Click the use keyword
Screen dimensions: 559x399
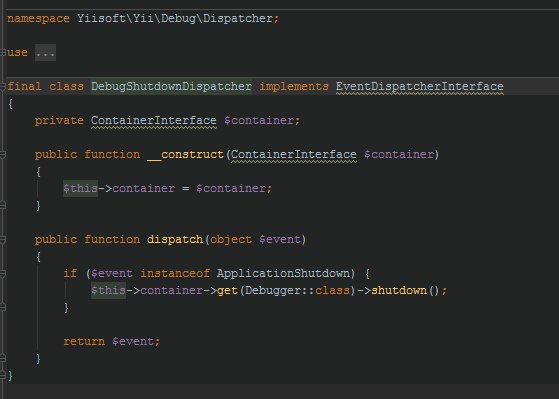[x=17, y=53]
